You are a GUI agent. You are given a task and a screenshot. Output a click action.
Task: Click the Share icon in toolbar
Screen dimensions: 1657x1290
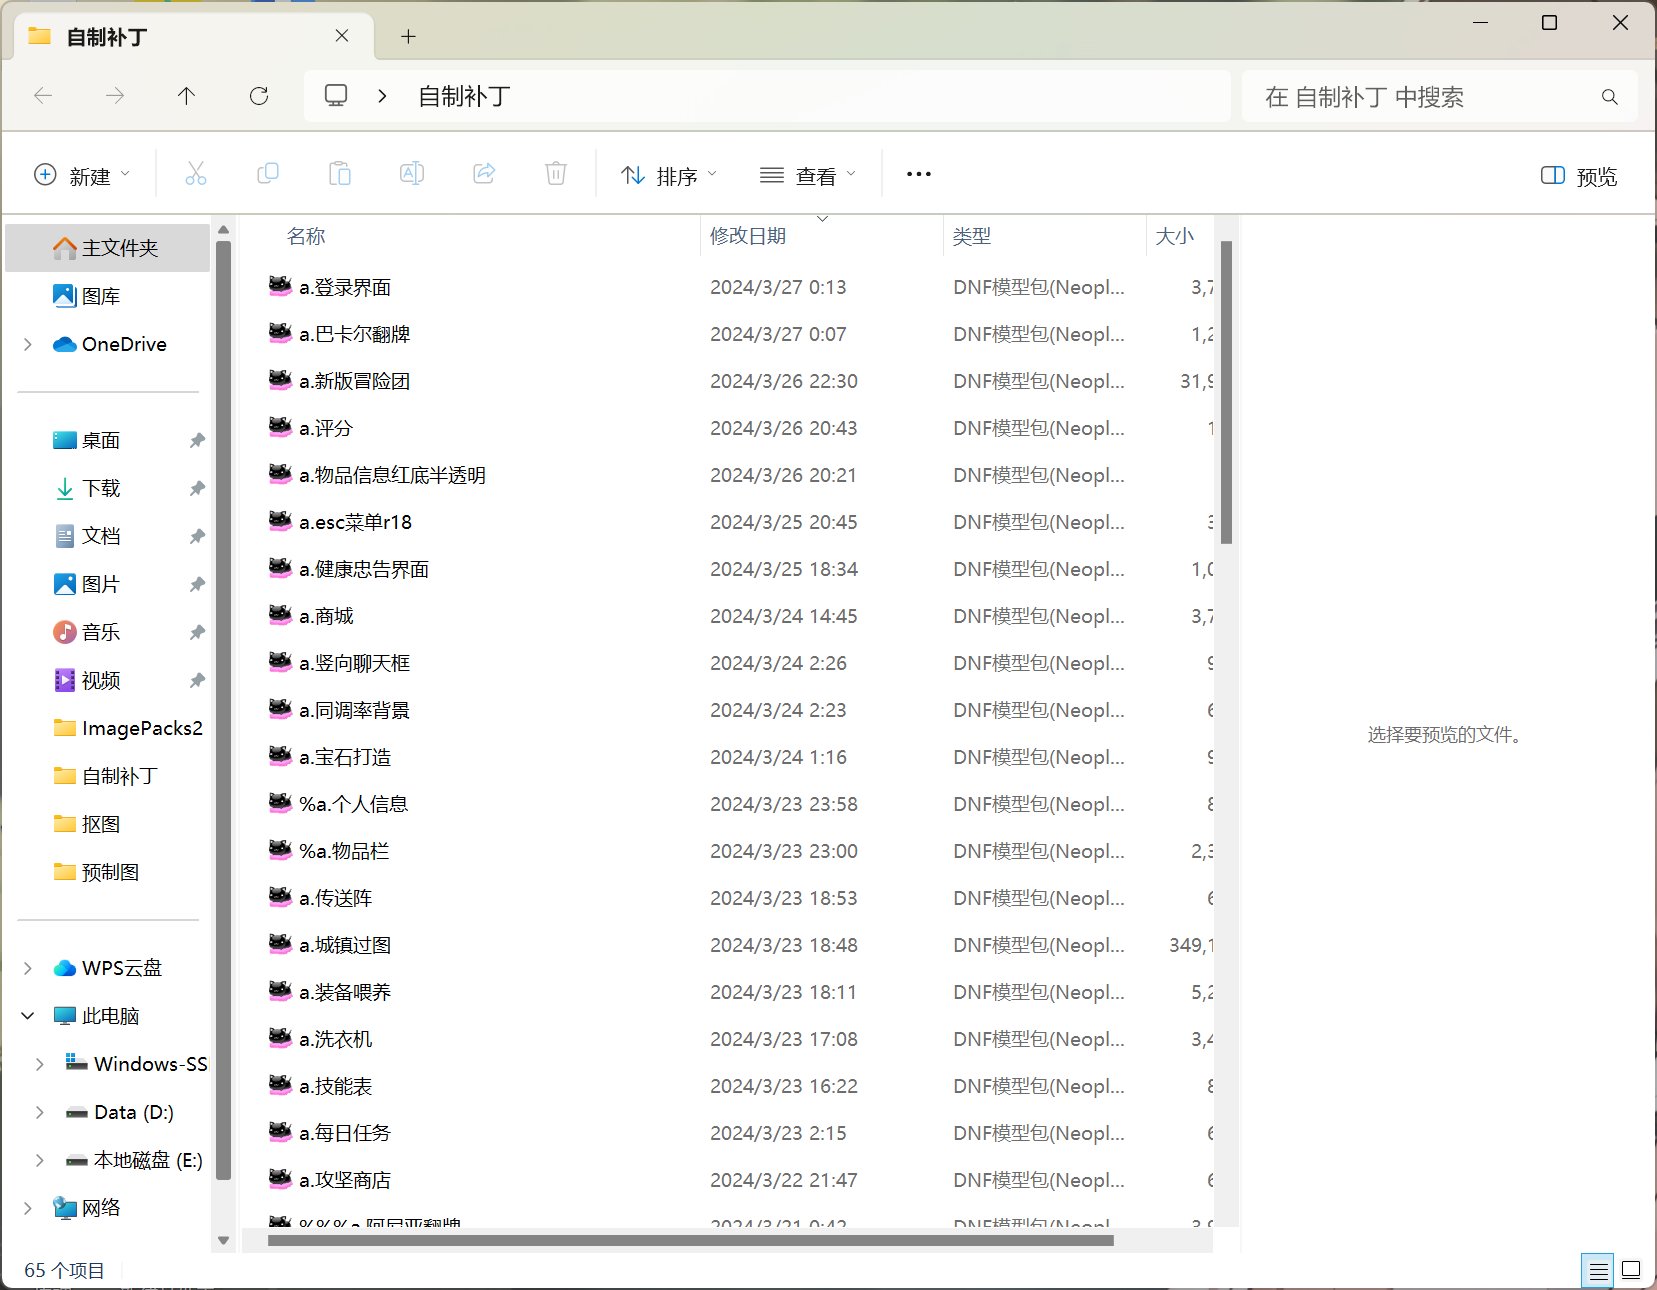click(x=484, y=174)
